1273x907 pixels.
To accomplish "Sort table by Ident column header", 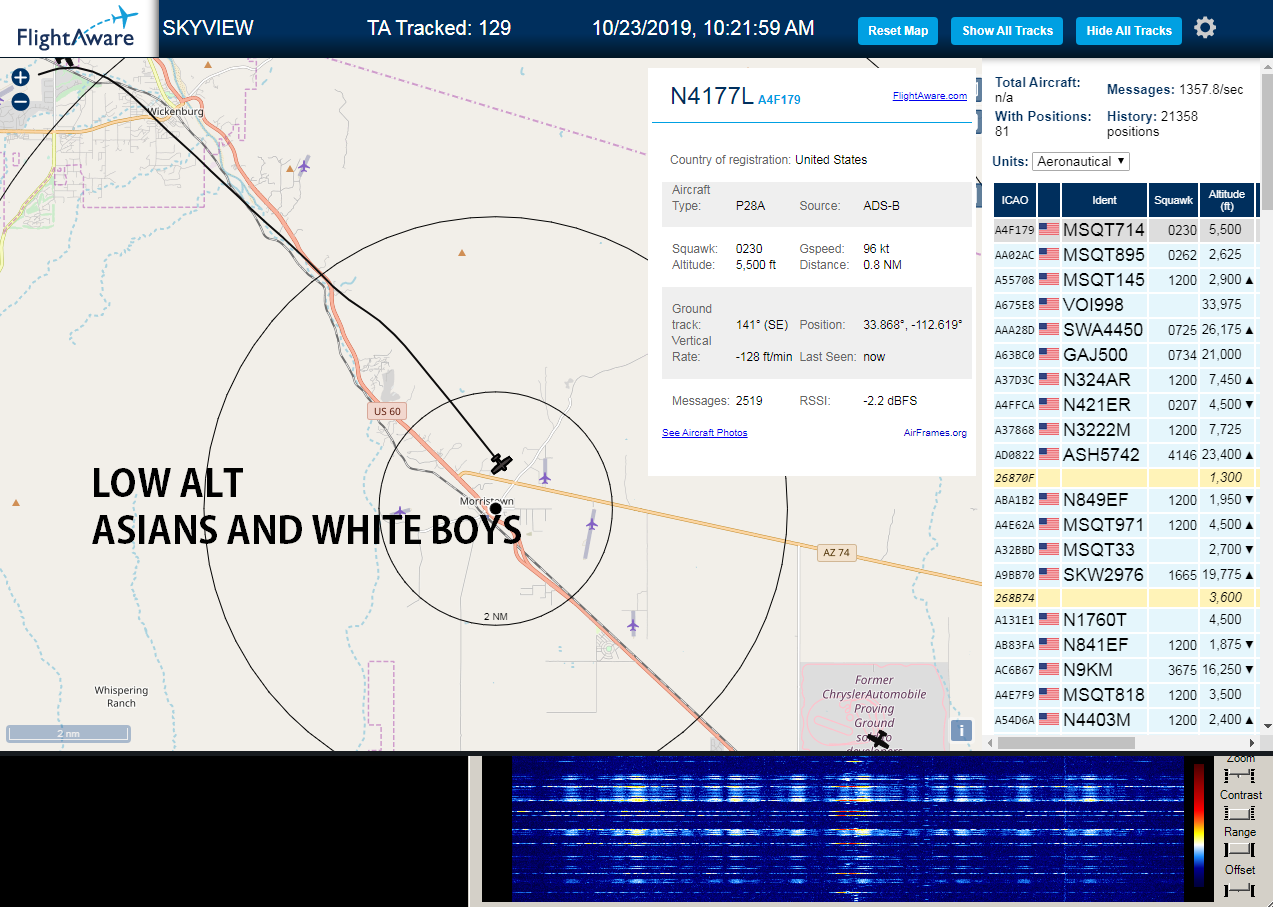I will pos(1104,200).
